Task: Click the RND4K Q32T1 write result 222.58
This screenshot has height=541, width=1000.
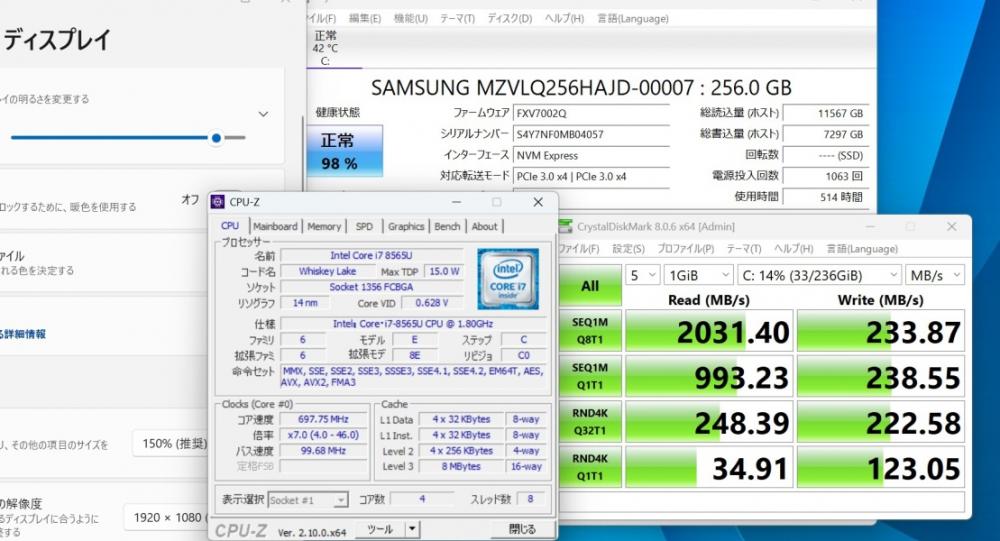Action: [x=881, y=422]
